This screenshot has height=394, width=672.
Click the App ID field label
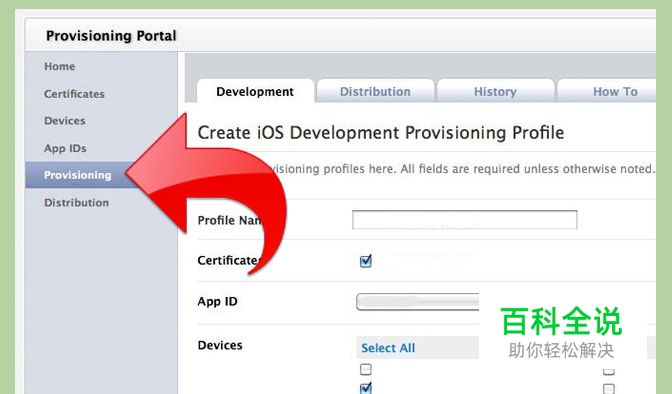click(x=217, y=301)
